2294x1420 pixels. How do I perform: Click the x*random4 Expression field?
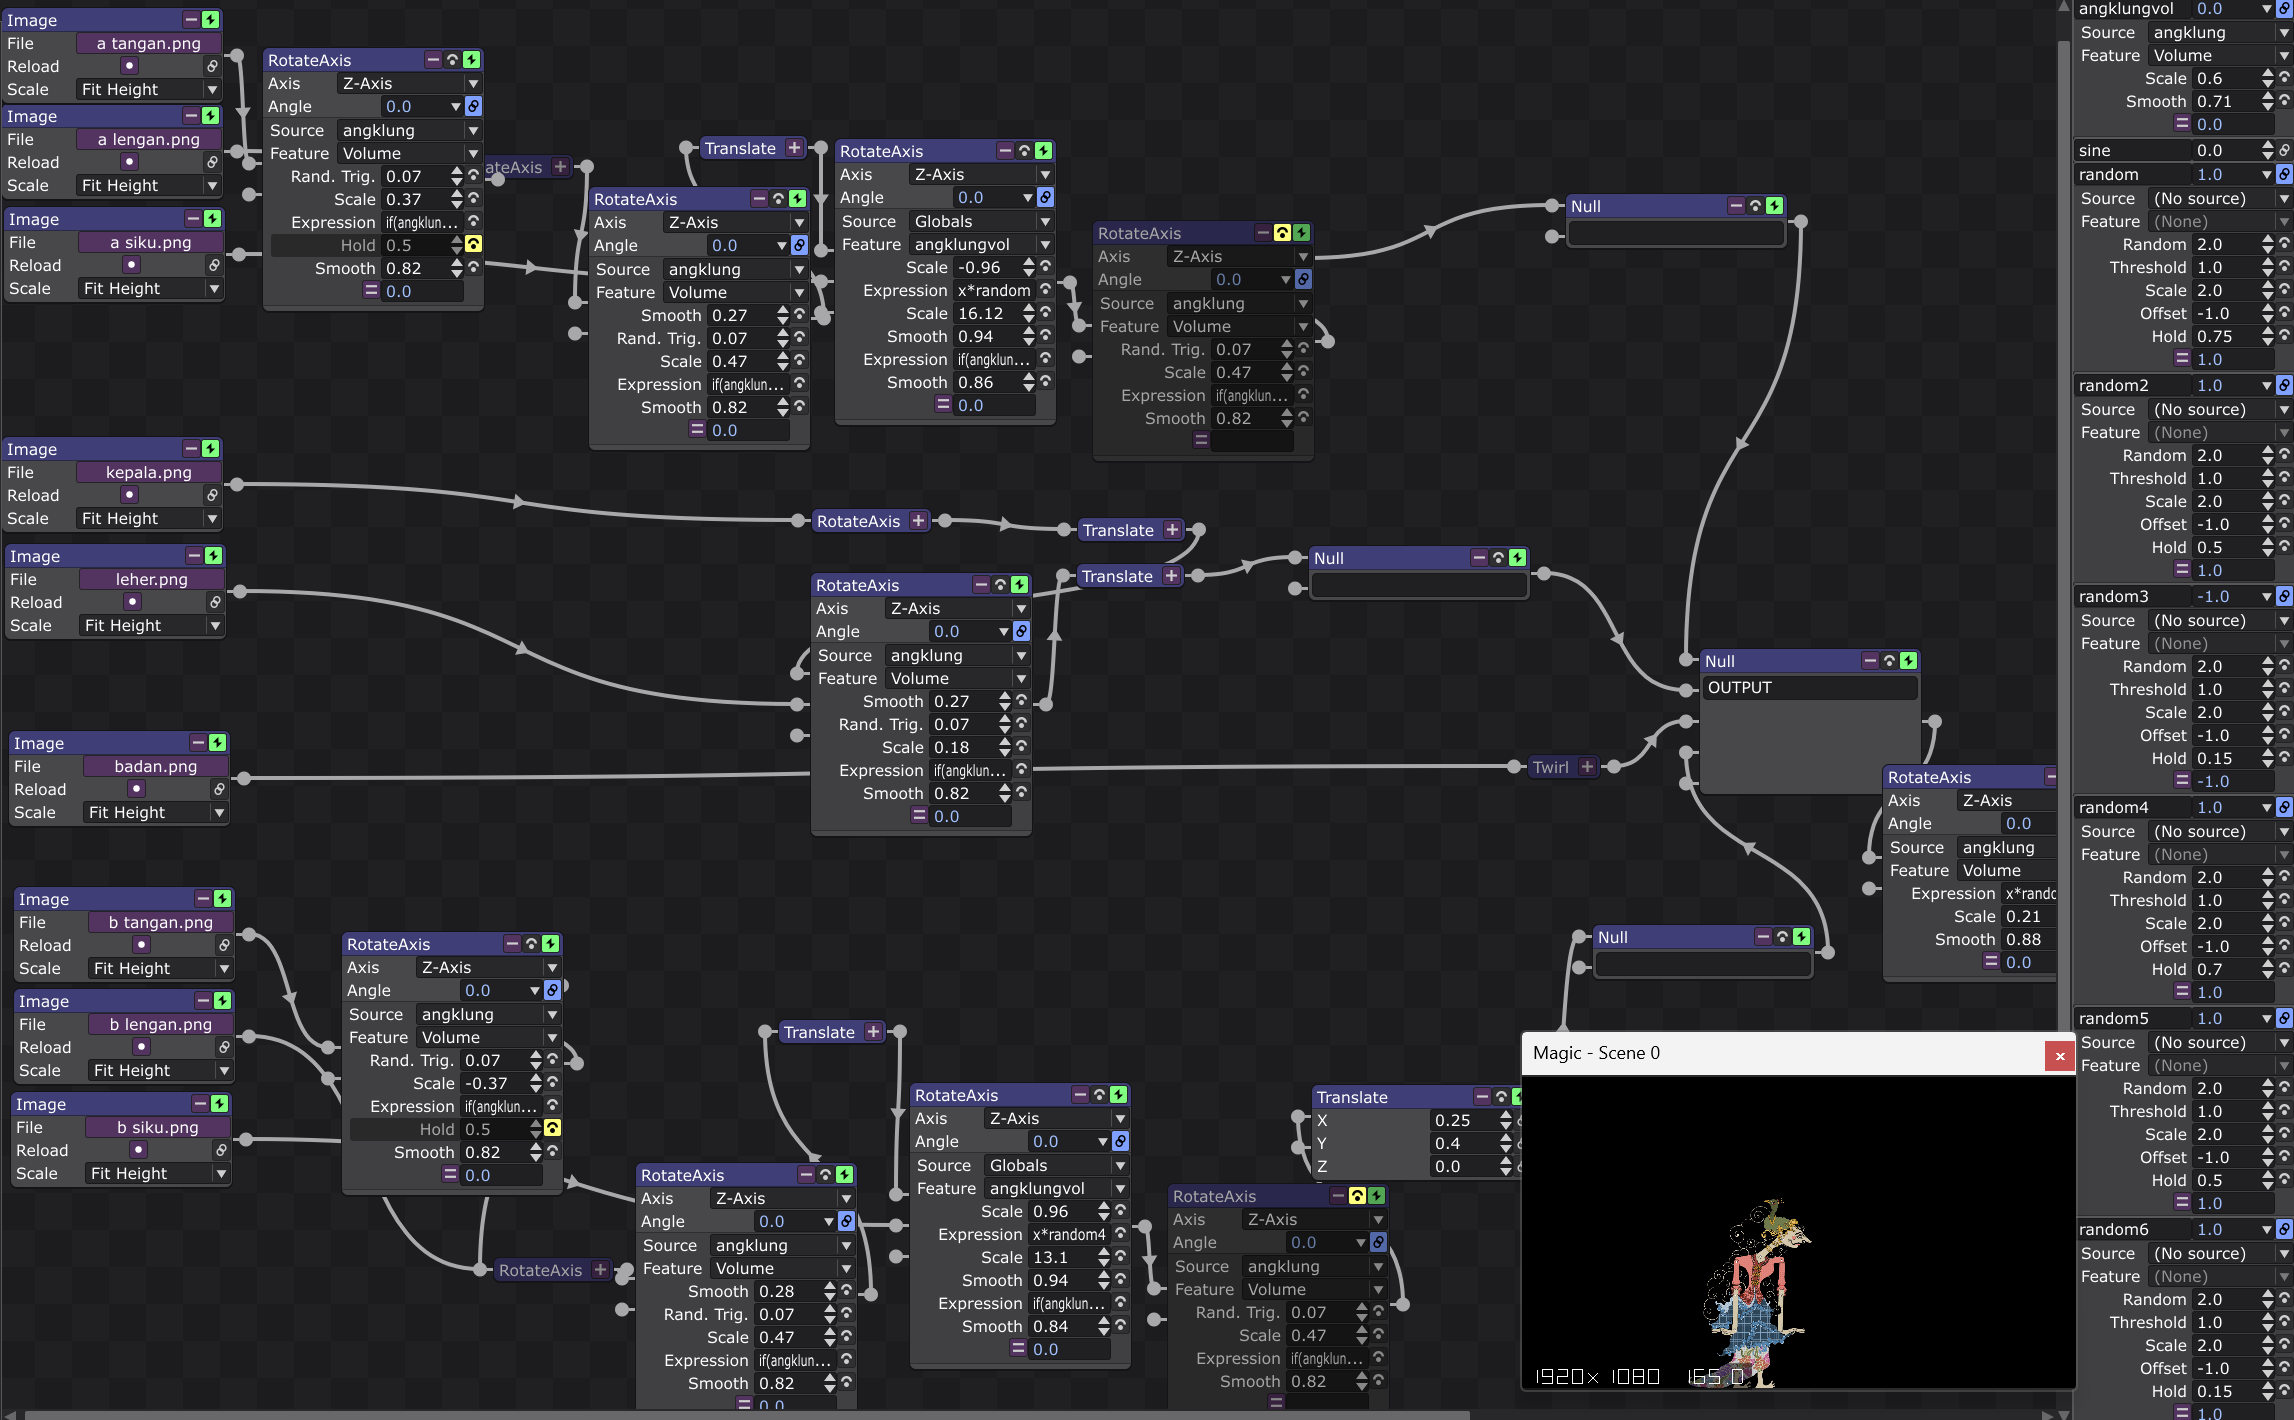1069,1235
